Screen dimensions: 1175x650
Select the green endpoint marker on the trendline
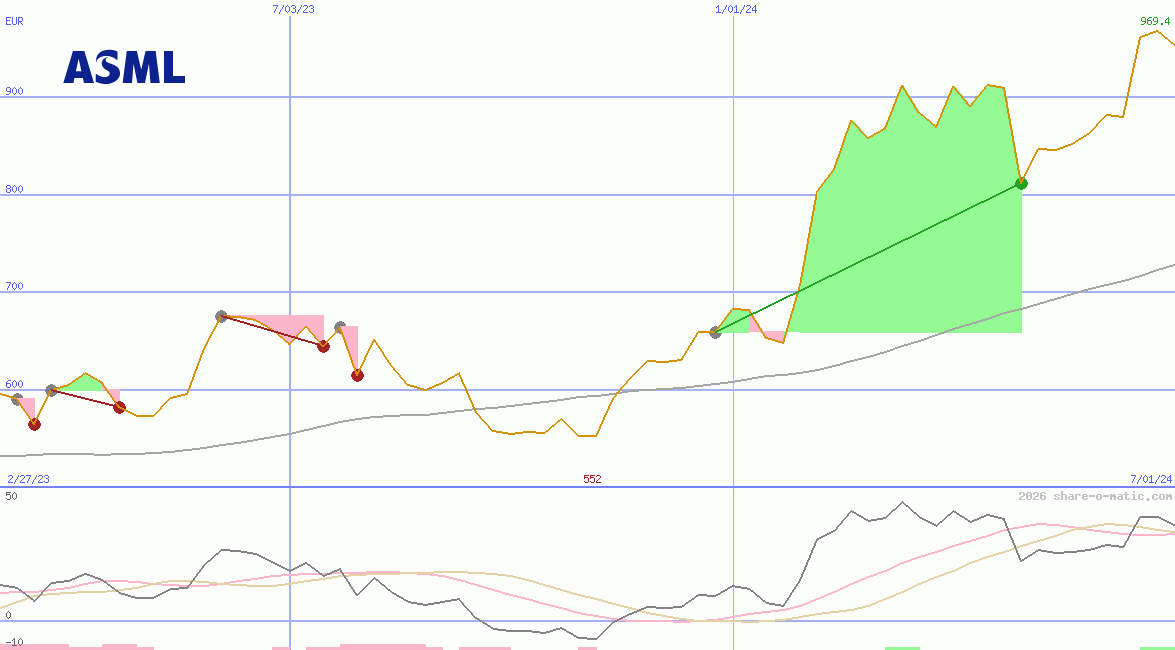(x=1021, y=183)
